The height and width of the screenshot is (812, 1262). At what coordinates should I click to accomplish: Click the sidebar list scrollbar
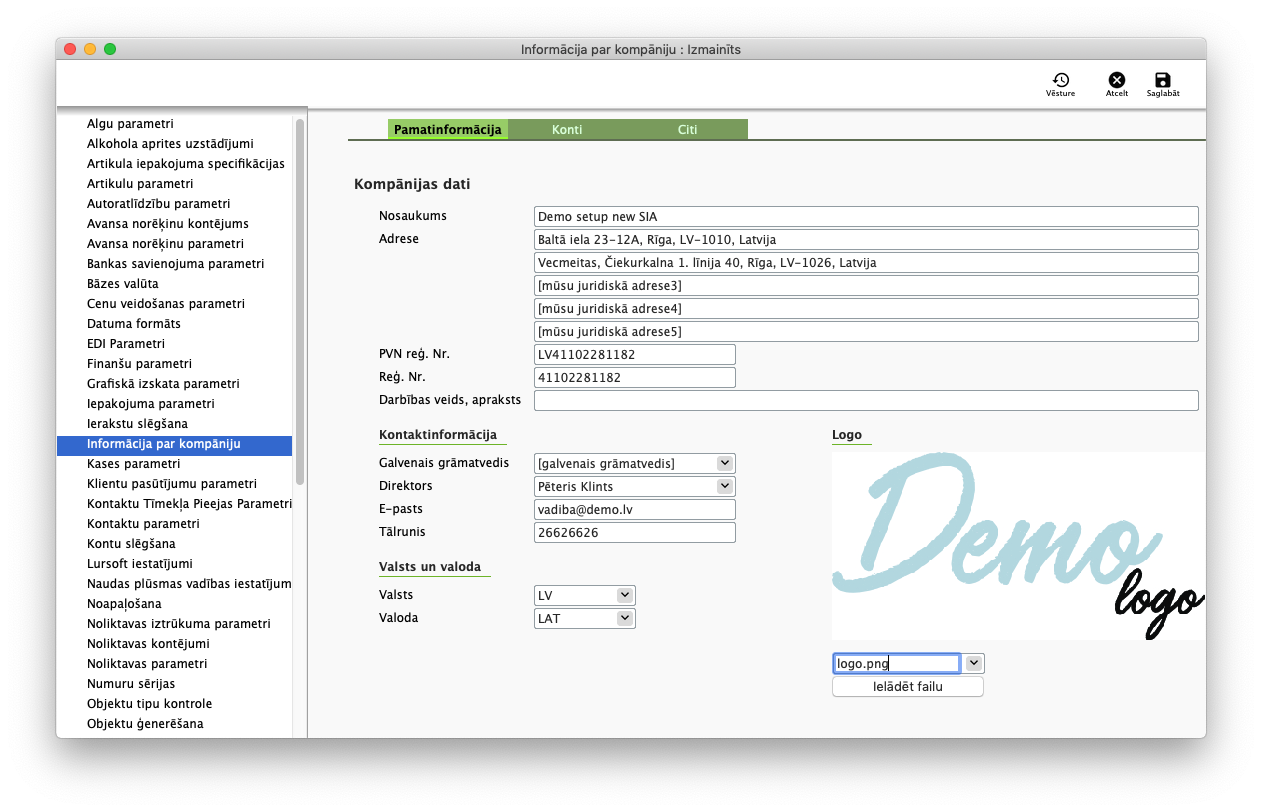point(300,300)
